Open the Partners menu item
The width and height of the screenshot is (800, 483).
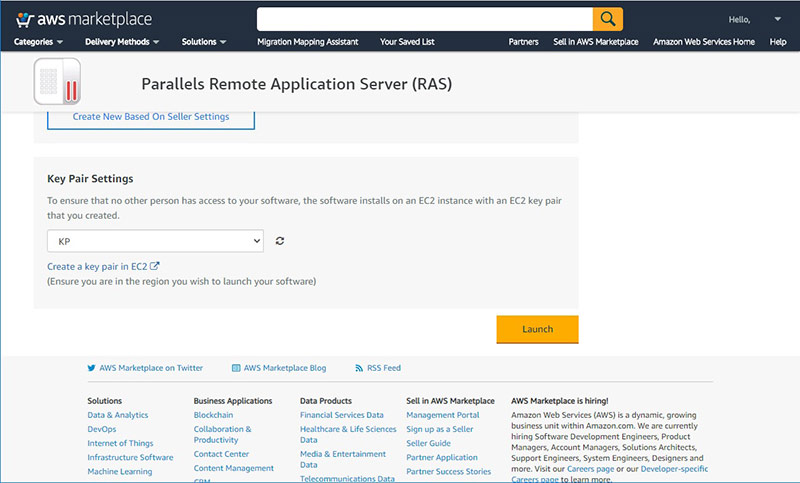point(523,42)
